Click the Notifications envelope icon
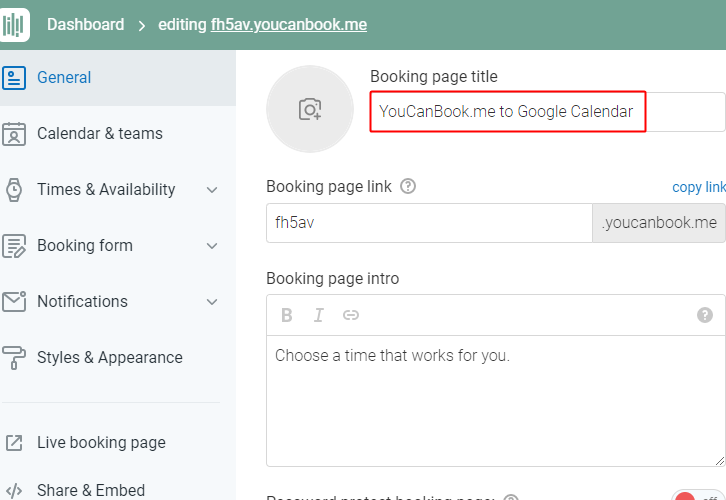This screenshot has height=500, width=726. (x=14, y=301)
